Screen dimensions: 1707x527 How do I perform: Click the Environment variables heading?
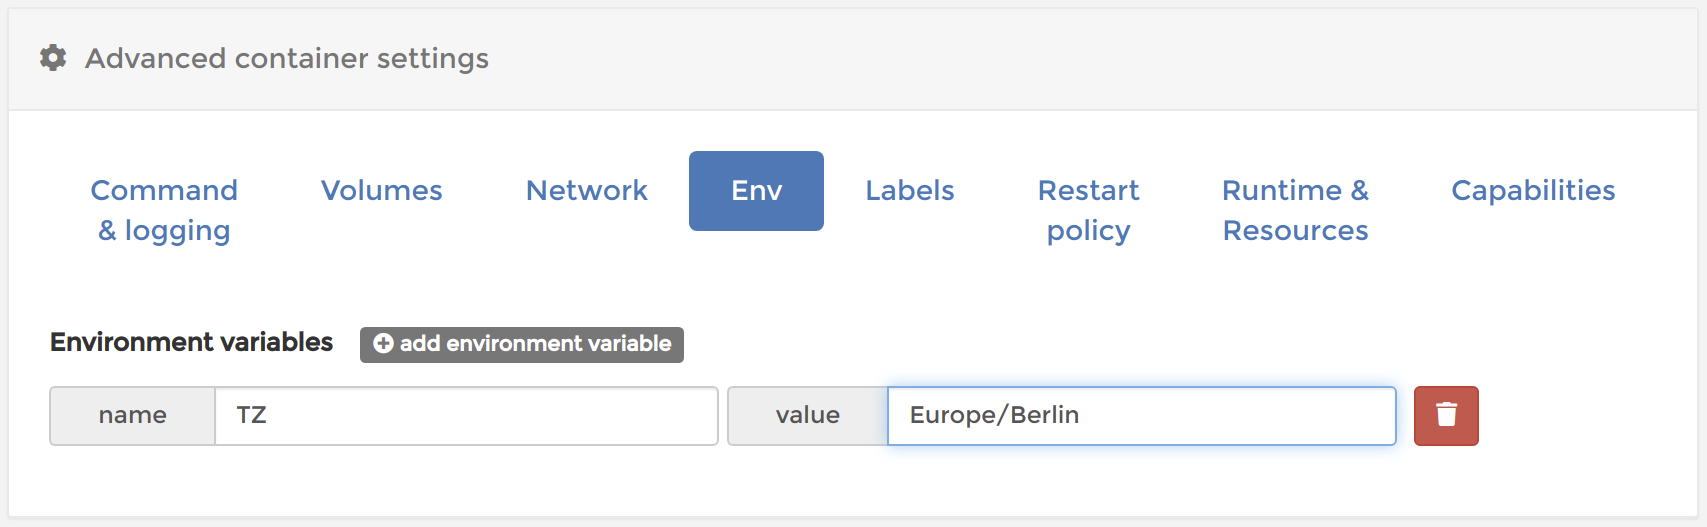191,342
